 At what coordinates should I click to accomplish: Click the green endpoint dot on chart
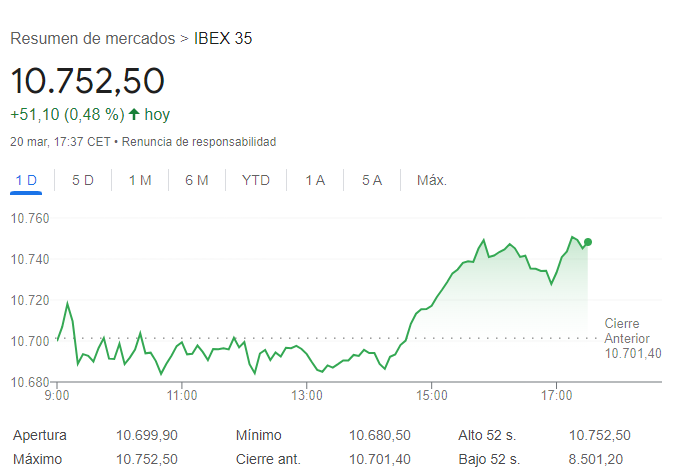[588, 242]
